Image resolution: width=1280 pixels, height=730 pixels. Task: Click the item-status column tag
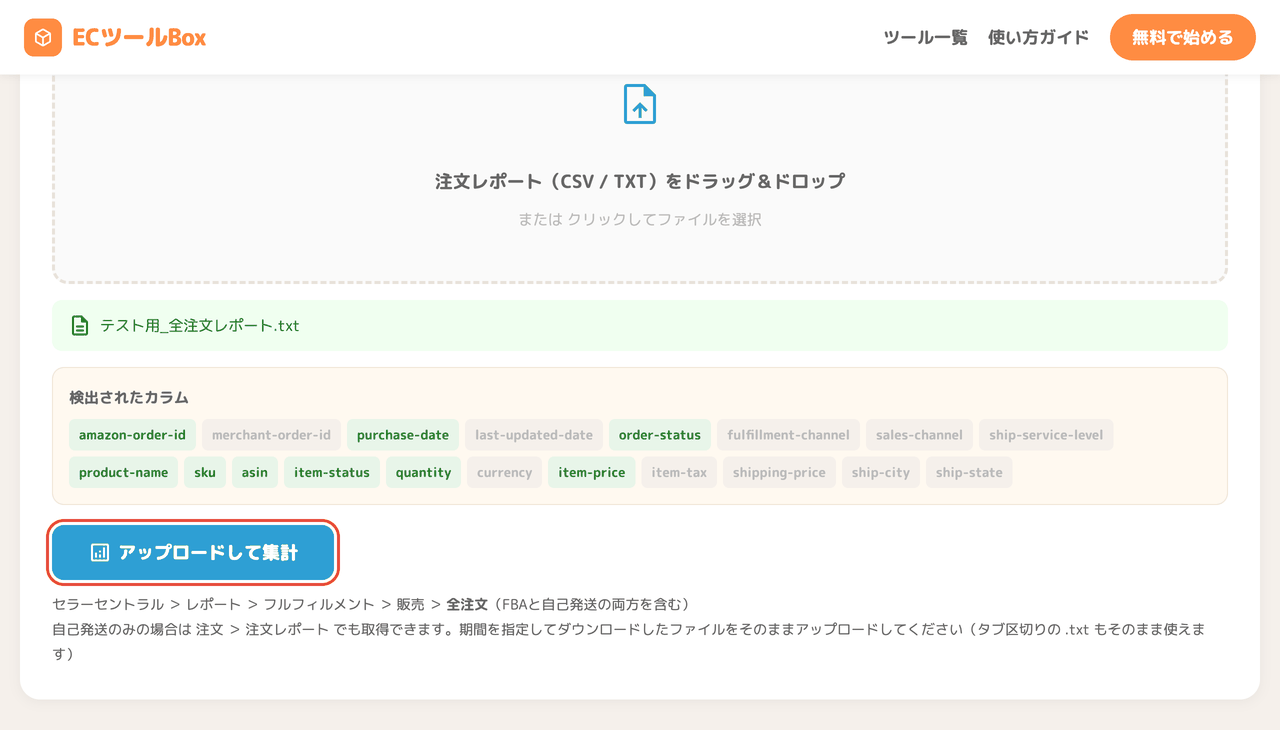coord(332,472)
